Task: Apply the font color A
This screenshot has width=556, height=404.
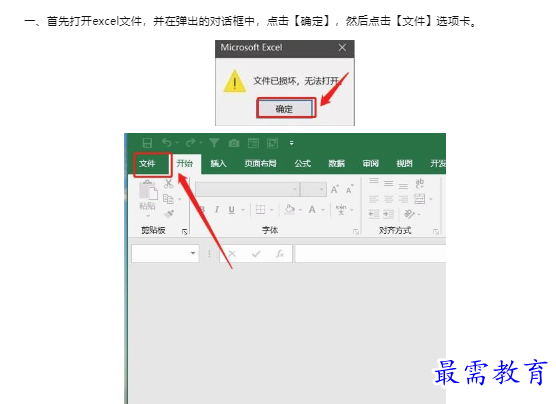Action: pos(312,210)
